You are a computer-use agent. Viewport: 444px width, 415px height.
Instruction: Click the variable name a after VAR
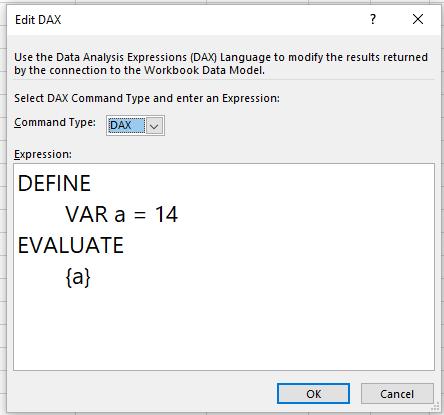pyautogui.click(x=120, y=215)
